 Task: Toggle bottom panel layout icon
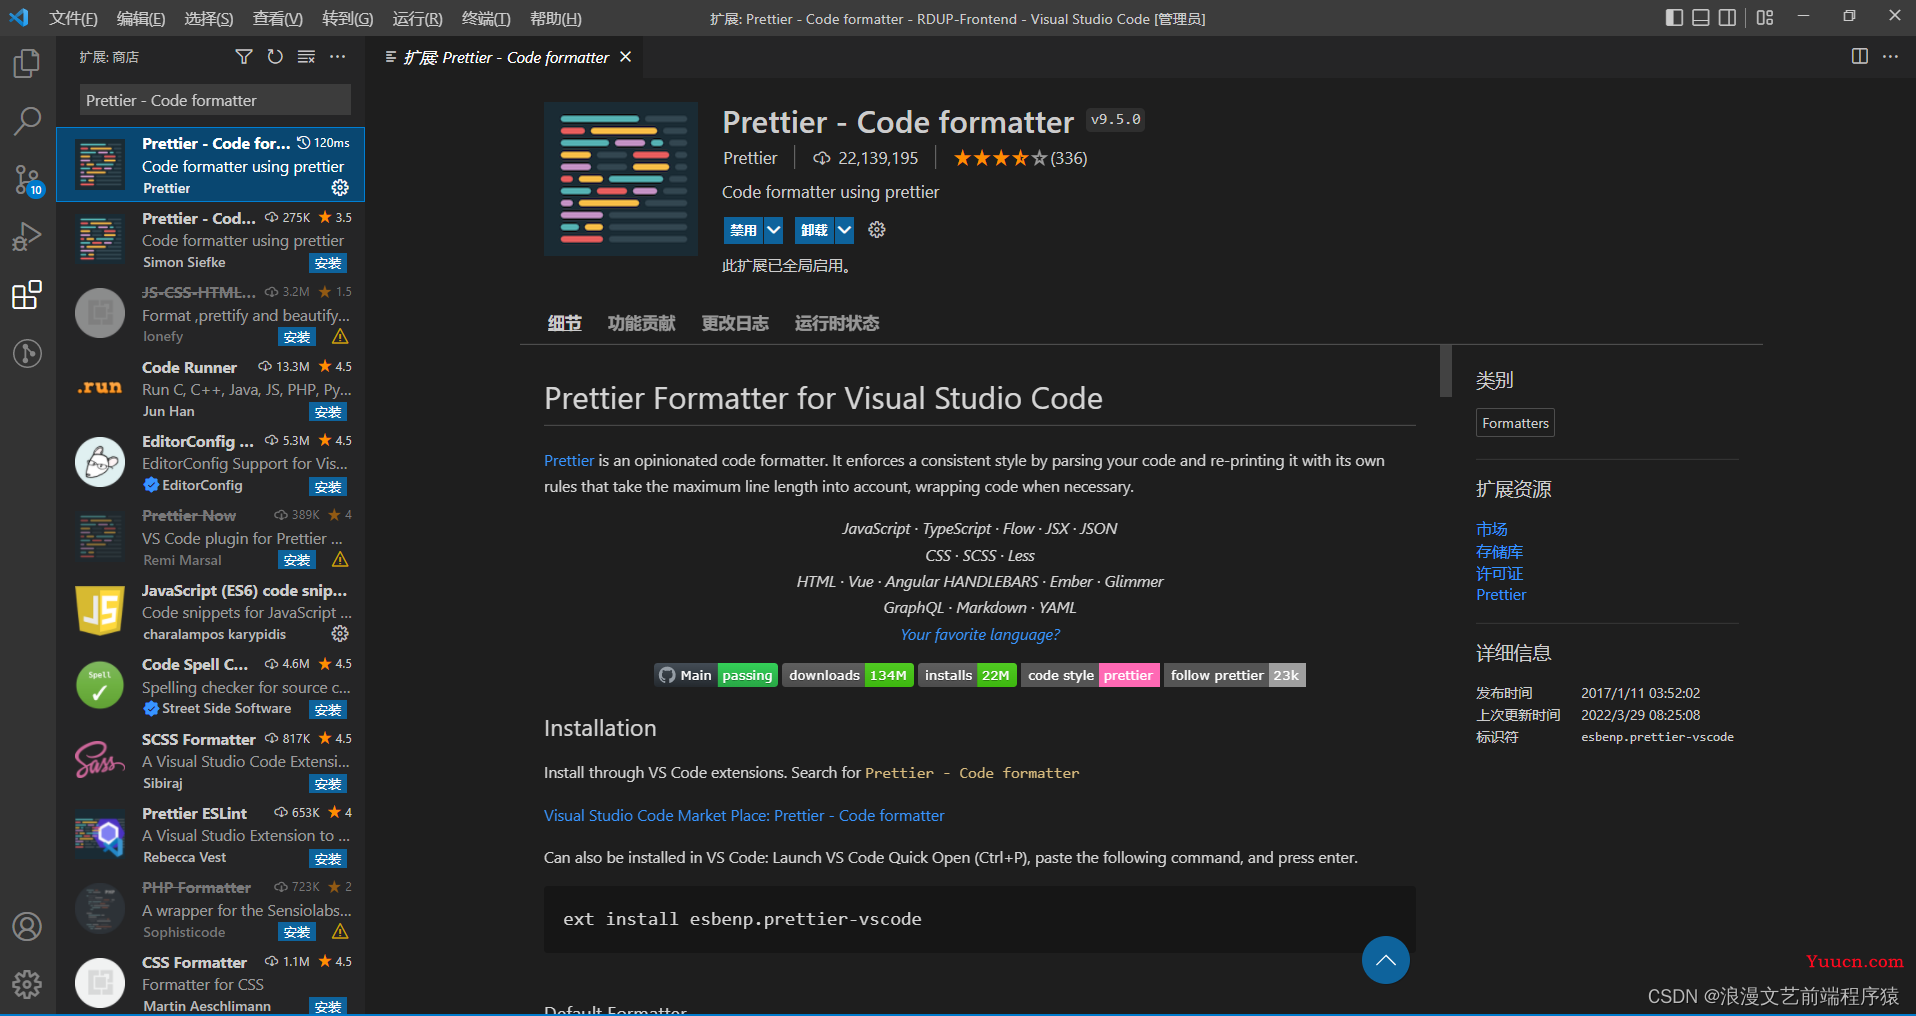tap(1701, 18)
